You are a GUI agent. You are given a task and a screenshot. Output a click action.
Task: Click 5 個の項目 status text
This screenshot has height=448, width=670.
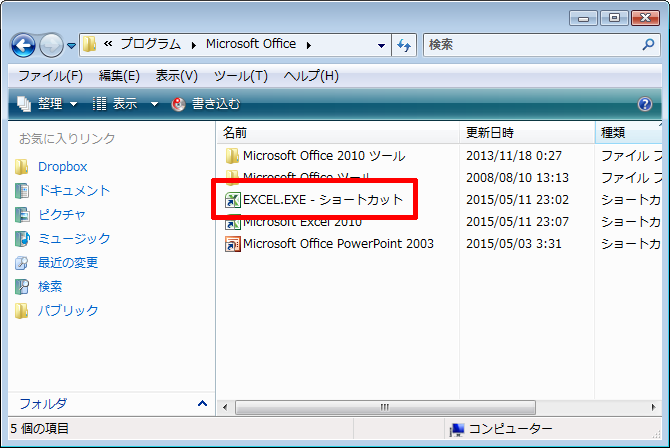39,428
